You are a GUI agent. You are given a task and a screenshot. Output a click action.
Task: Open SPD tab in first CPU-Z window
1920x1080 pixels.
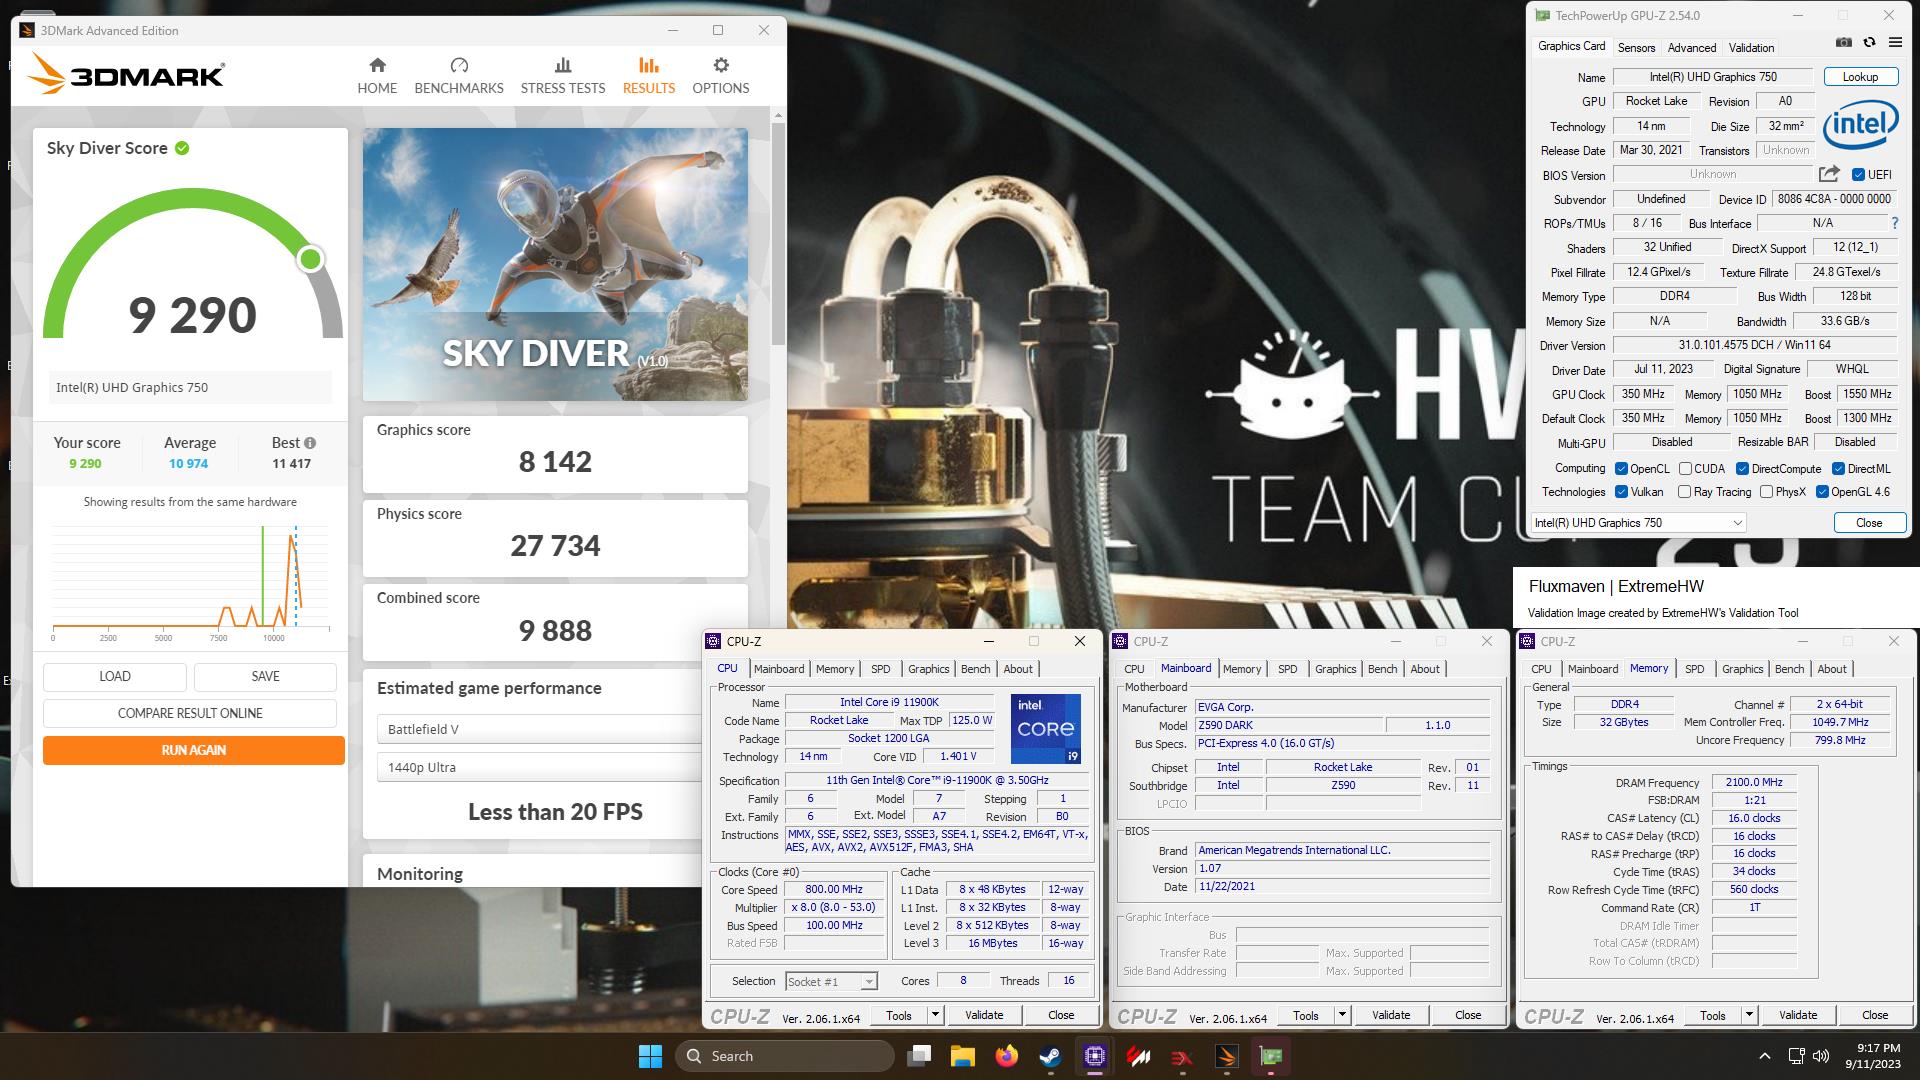coord(880,669)
